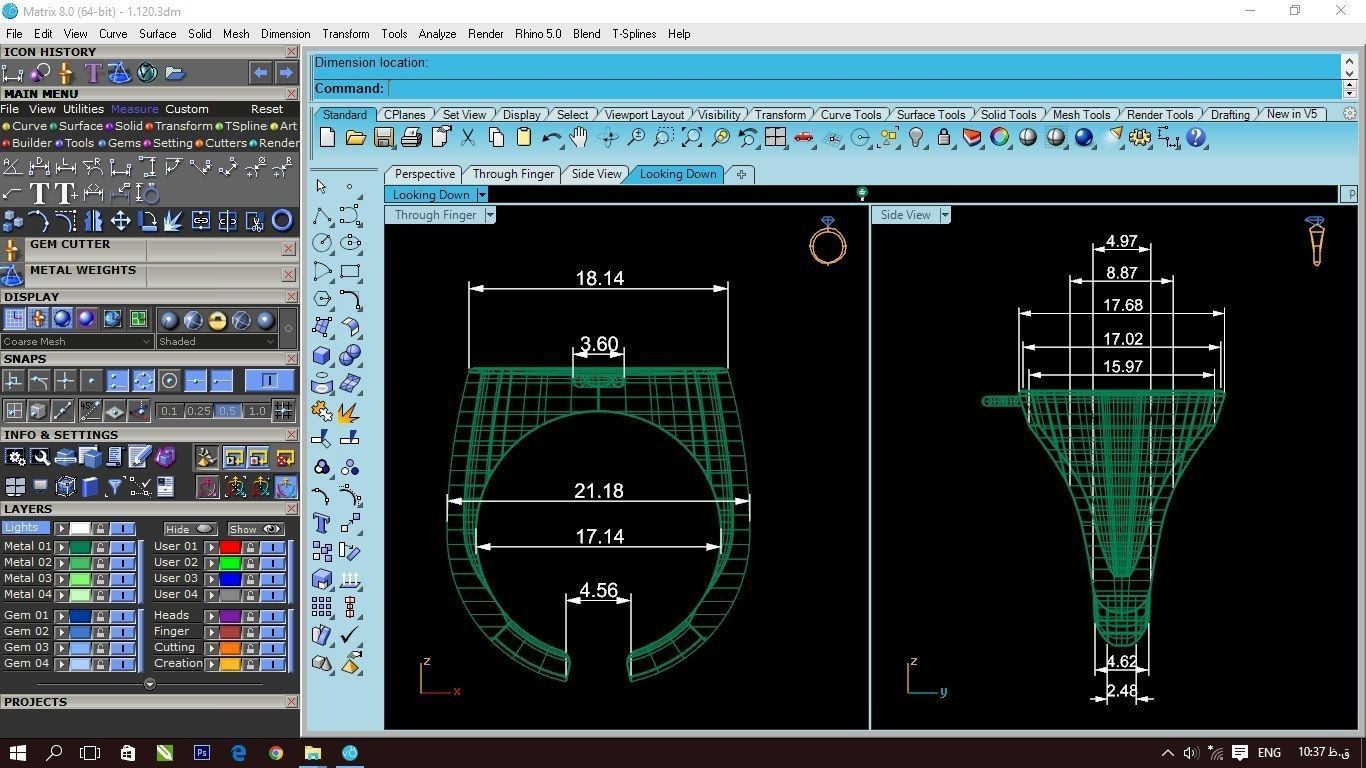Click the Show layers button
Viewport: 1366px width, 768px height.
pos(256,529)
